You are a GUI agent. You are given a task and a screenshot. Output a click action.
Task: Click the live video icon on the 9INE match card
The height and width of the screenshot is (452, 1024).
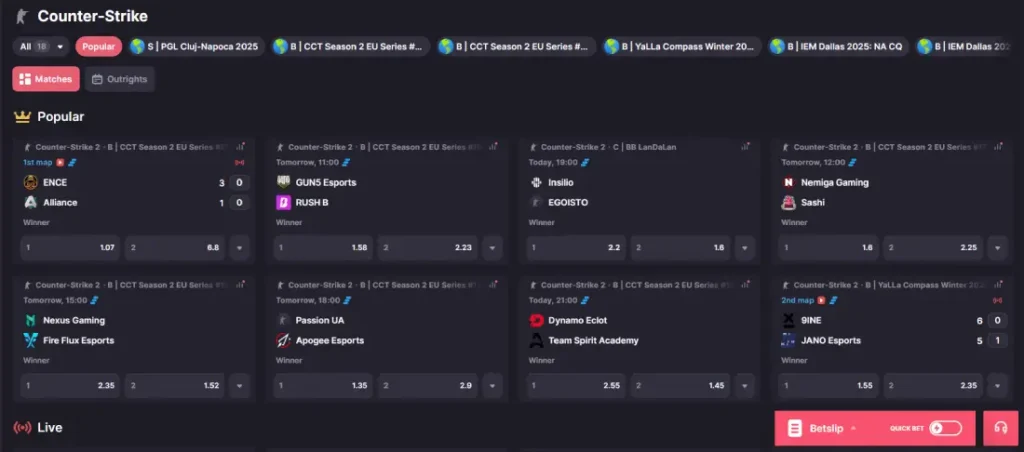coord(822,300)
